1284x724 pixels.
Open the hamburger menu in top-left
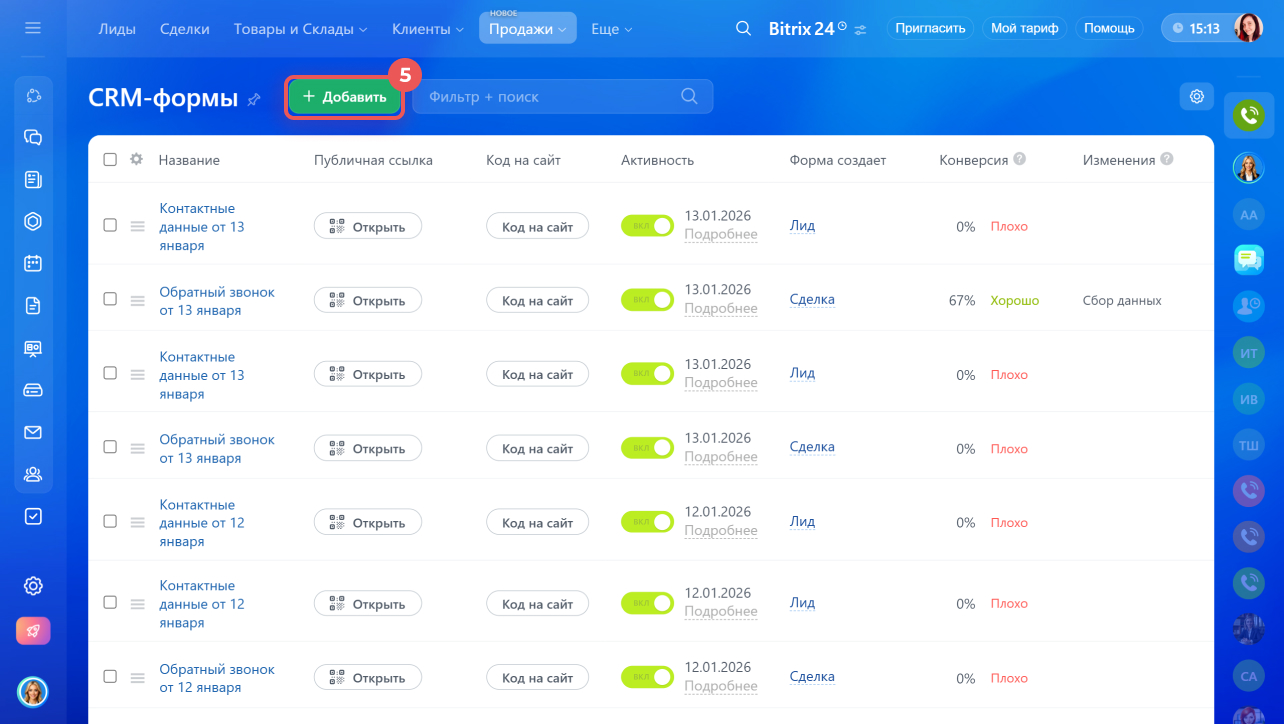tap(33, 28)
